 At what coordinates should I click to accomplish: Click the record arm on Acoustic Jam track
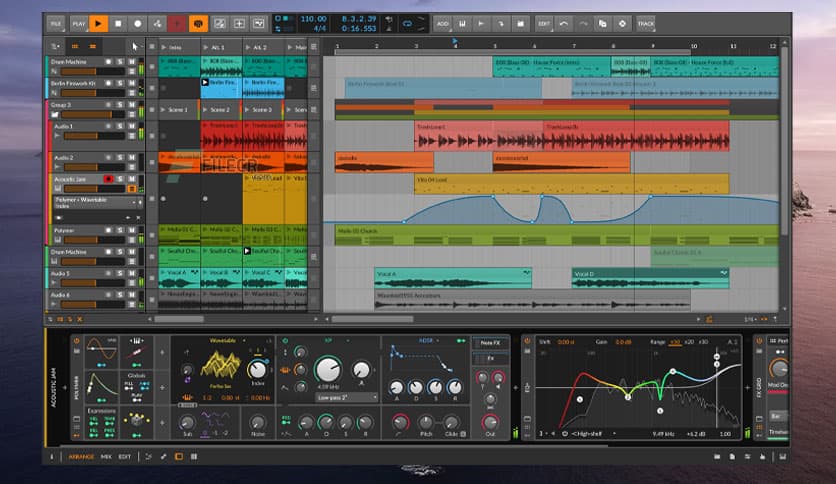coord(109,179)
